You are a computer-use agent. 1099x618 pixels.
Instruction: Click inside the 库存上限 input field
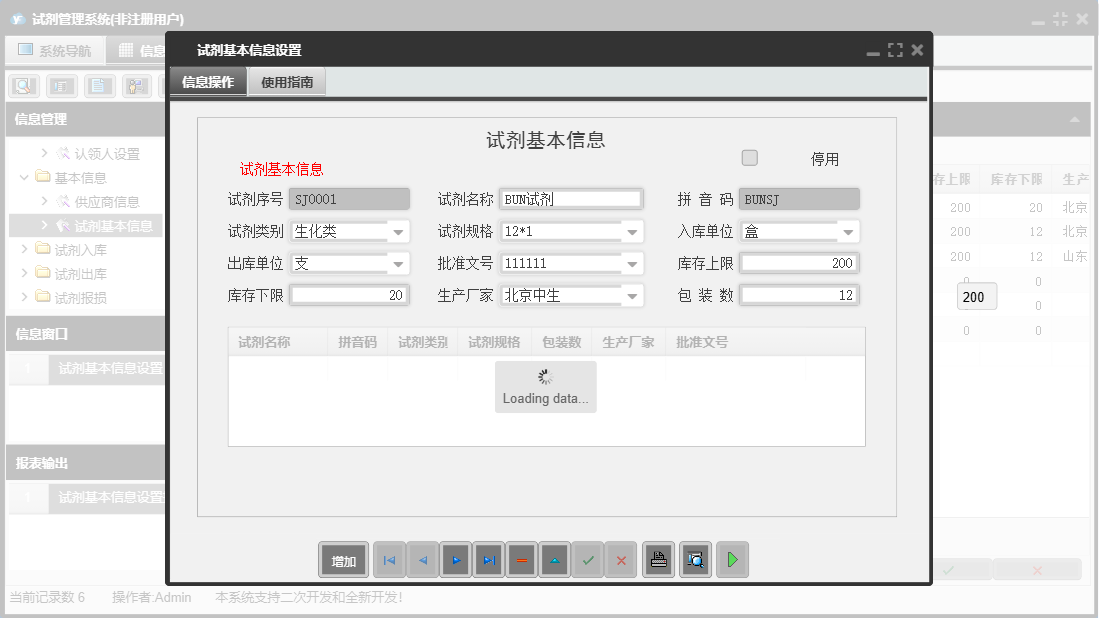800,263
